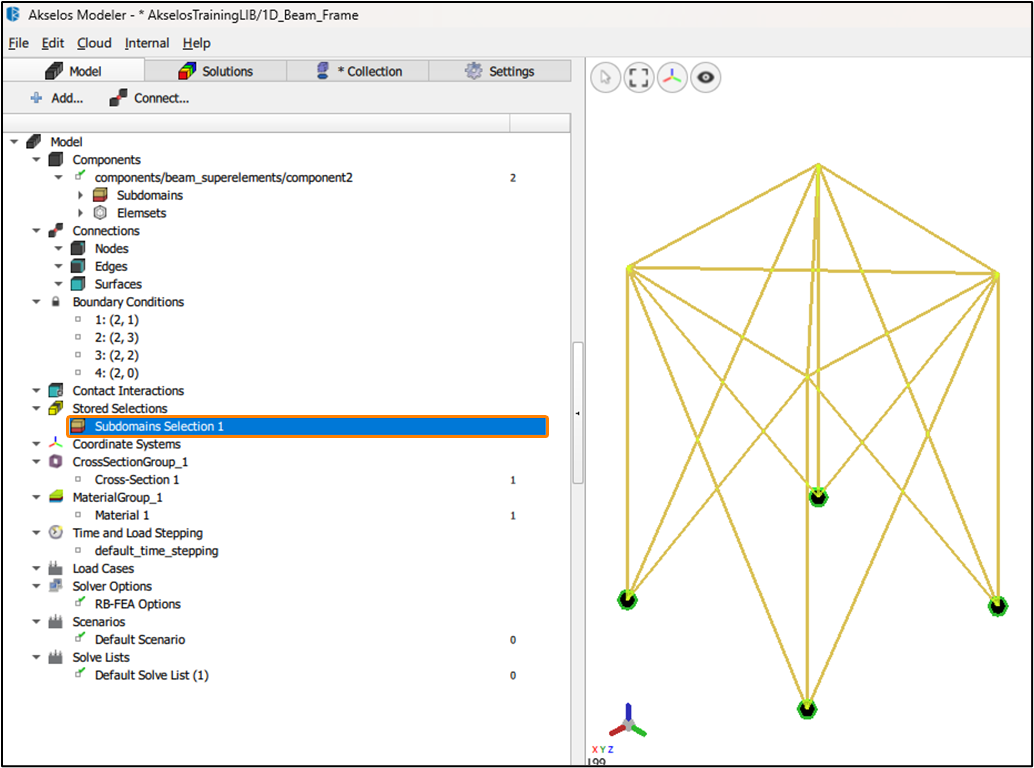Open the Cloud menu
Image resolution: width=1034 pixels, height=768 pixels.
(x=94, y=43)
